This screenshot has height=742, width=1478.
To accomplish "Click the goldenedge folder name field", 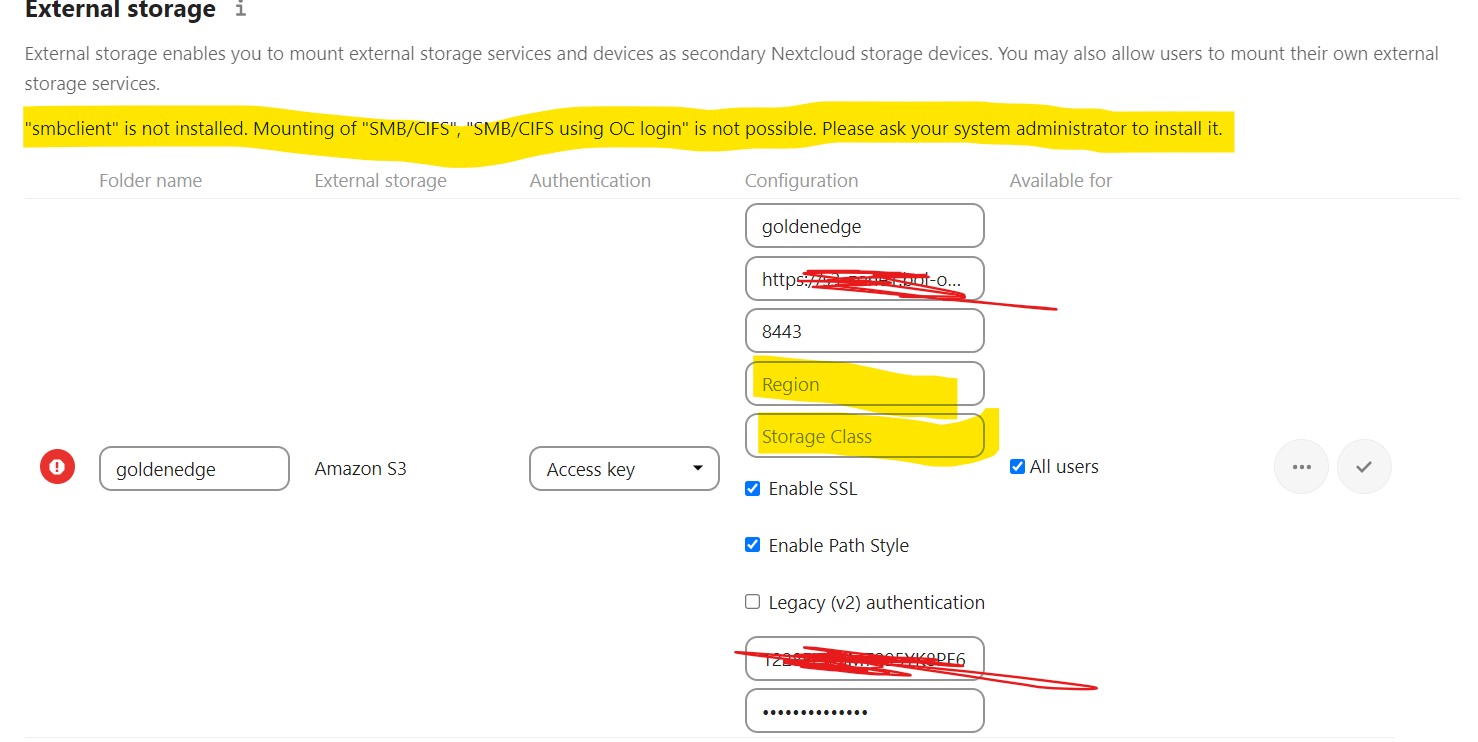I will pos(194,469).
